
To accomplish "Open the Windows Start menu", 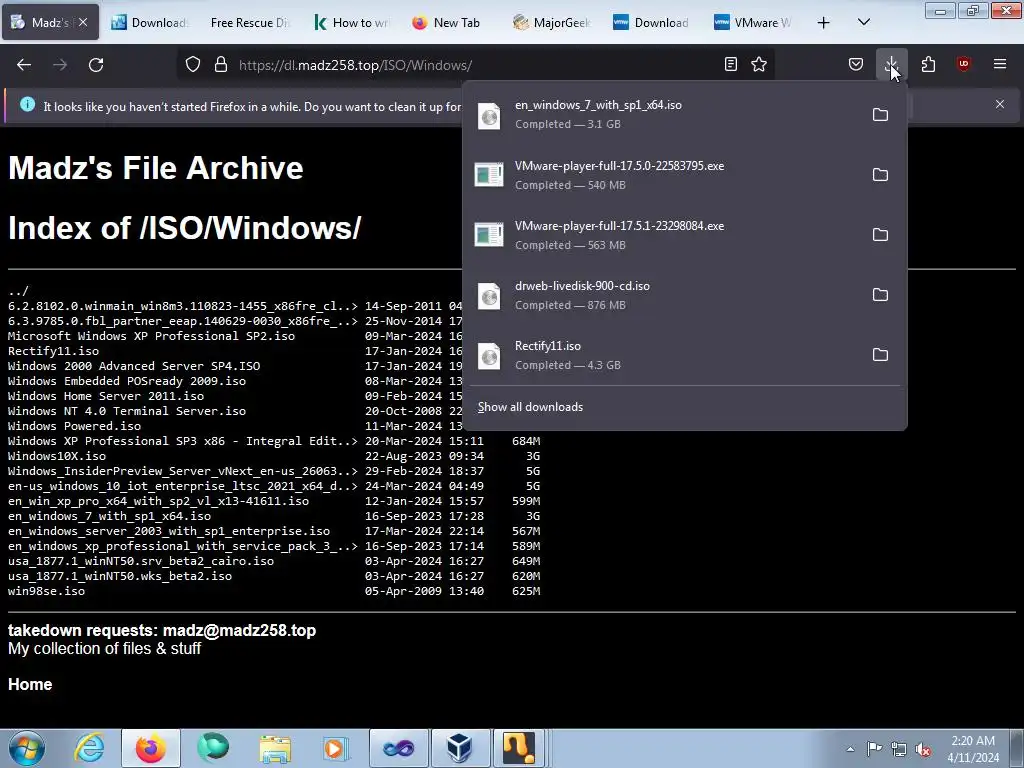I will pyautogui.click(x=27, y=748).
